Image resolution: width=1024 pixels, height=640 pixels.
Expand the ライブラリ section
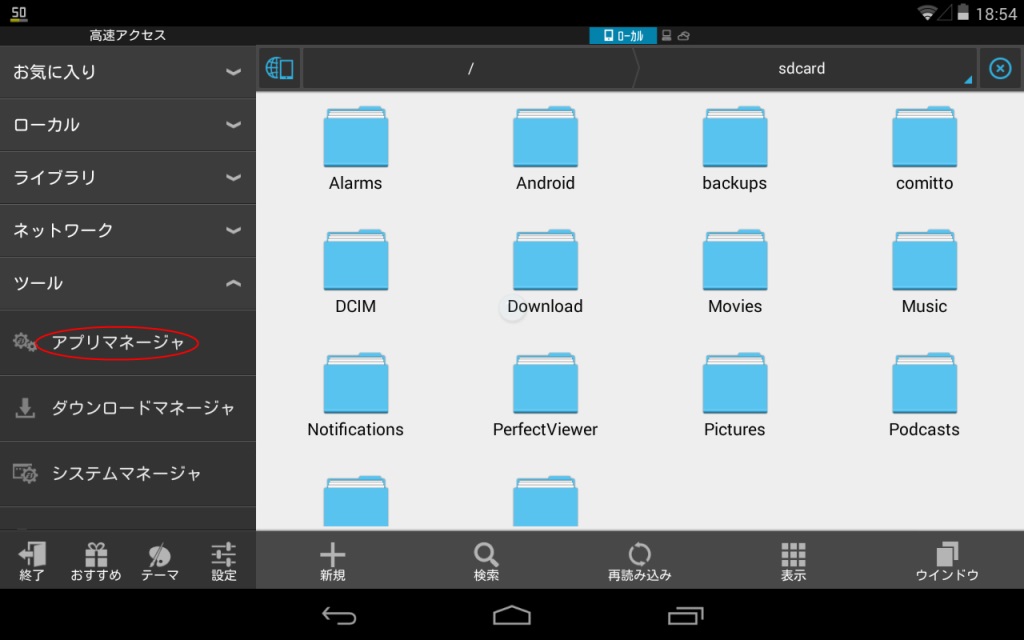click(128, 178)
